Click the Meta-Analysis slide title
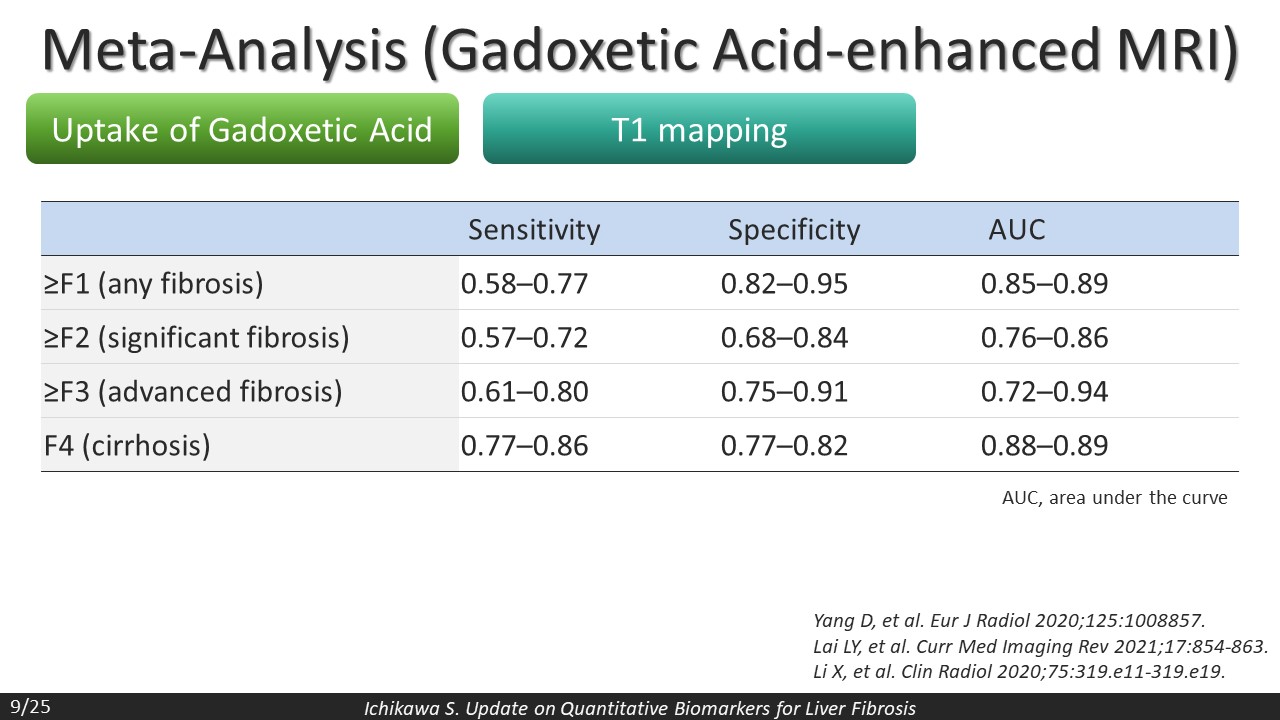Image resolution: width=1280 pixels, height=720 pixels. [x=640, y=48]
